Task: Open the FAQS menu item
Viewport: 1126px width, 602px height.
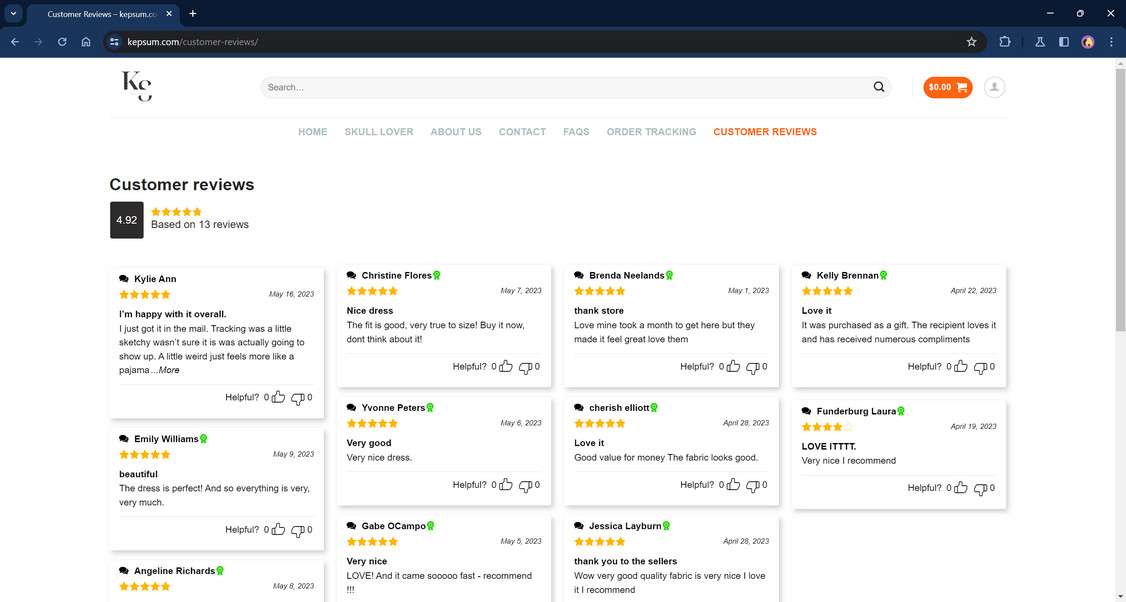Action: [576, 132]
